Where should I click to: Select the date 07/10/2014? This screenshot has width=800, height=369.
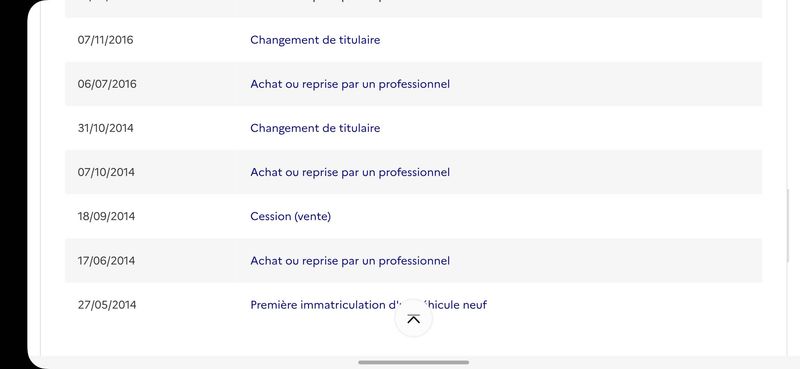coord(106,172)
